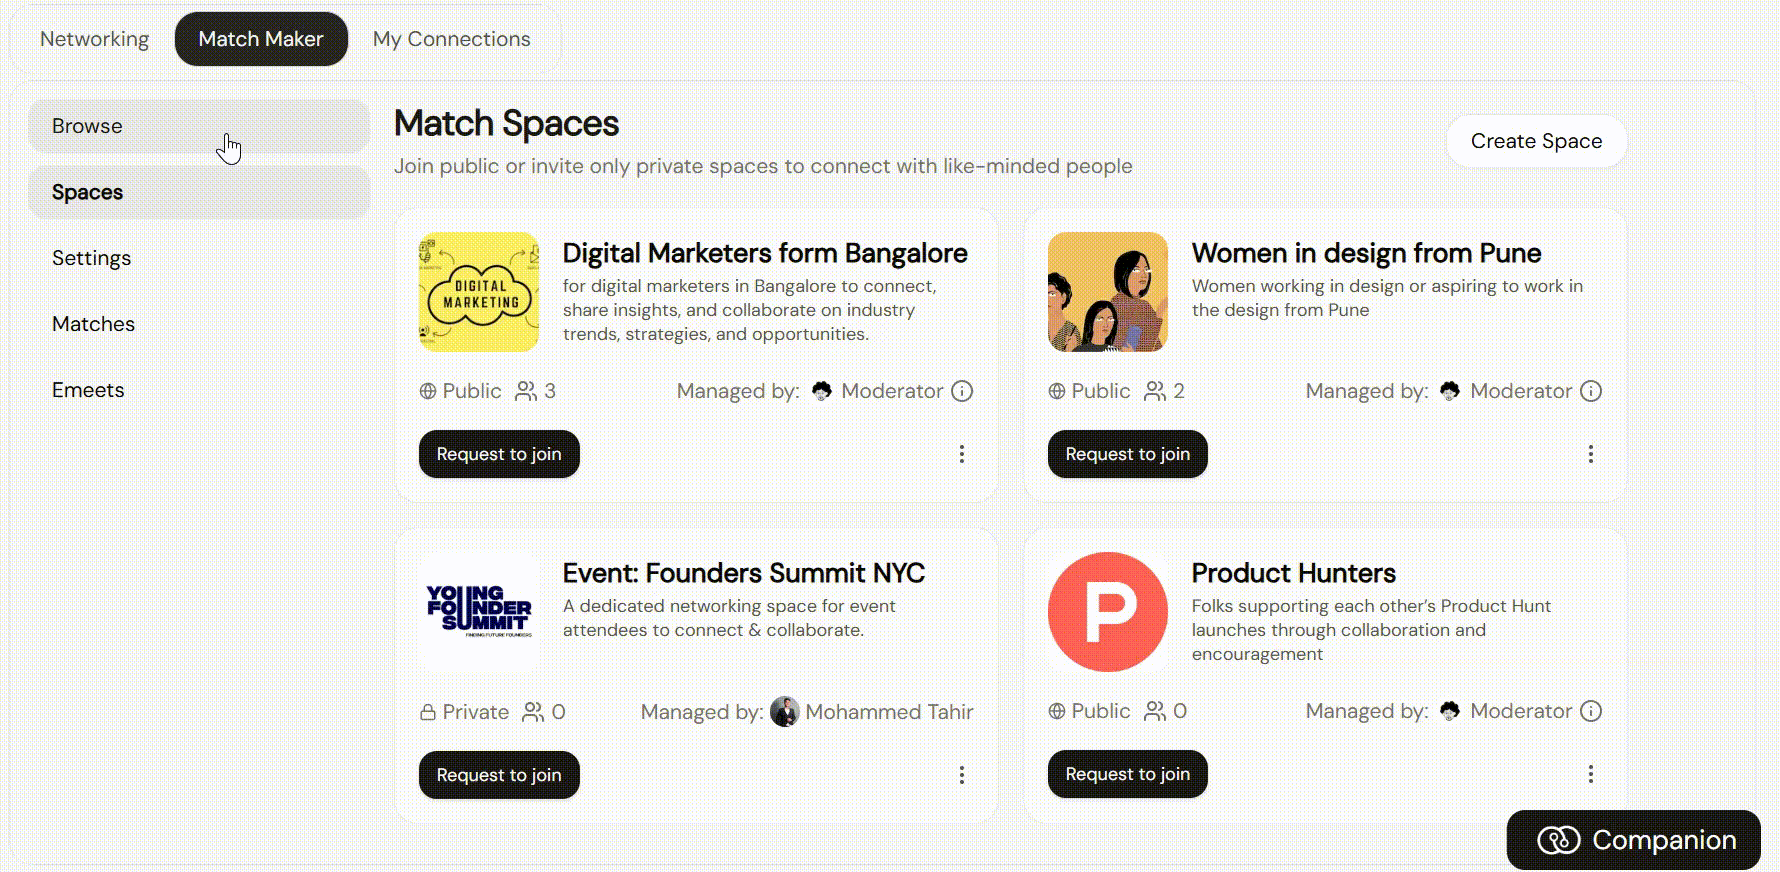Screen dimensions: 1780x872
Task: Click Mohammed Tahir's avatar
Action: (785, 712)
